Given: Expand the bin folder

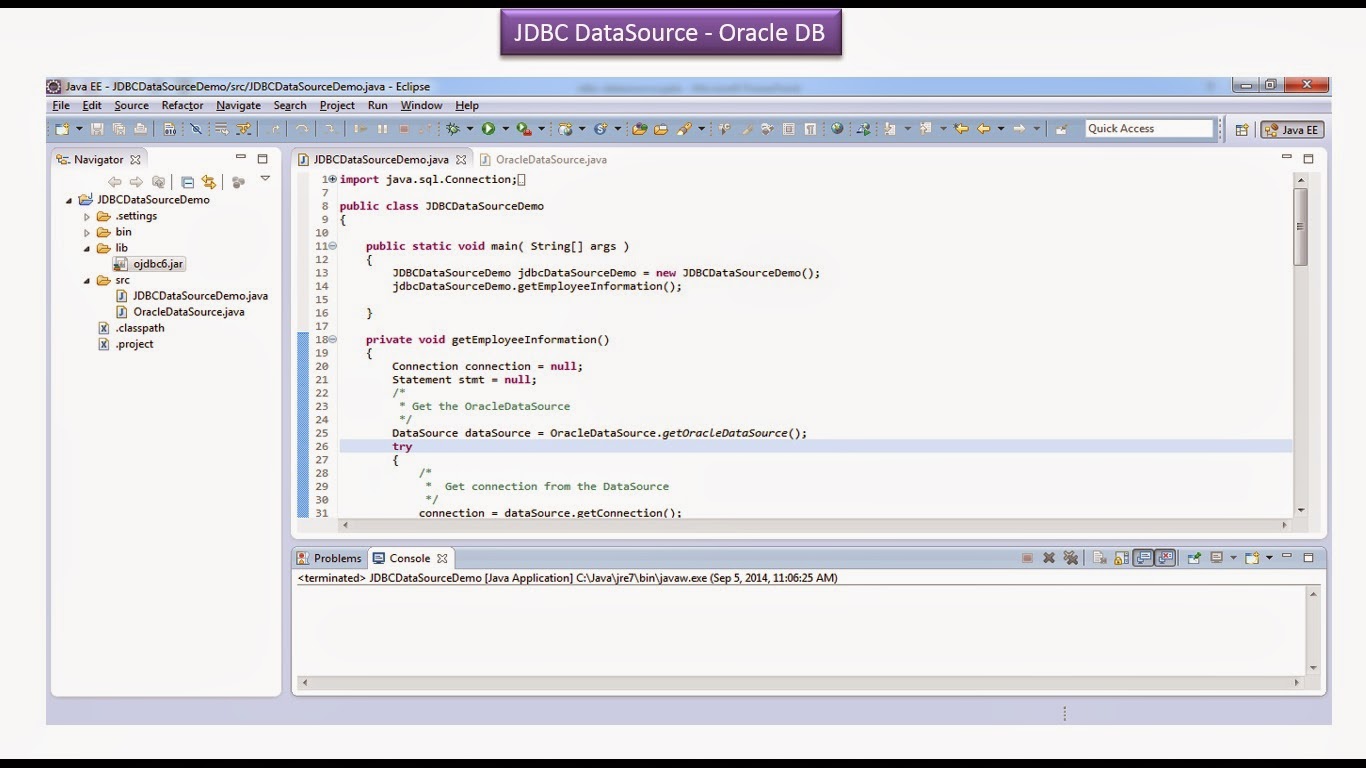Looking at the screenshot, I should (x=87, y=232).
